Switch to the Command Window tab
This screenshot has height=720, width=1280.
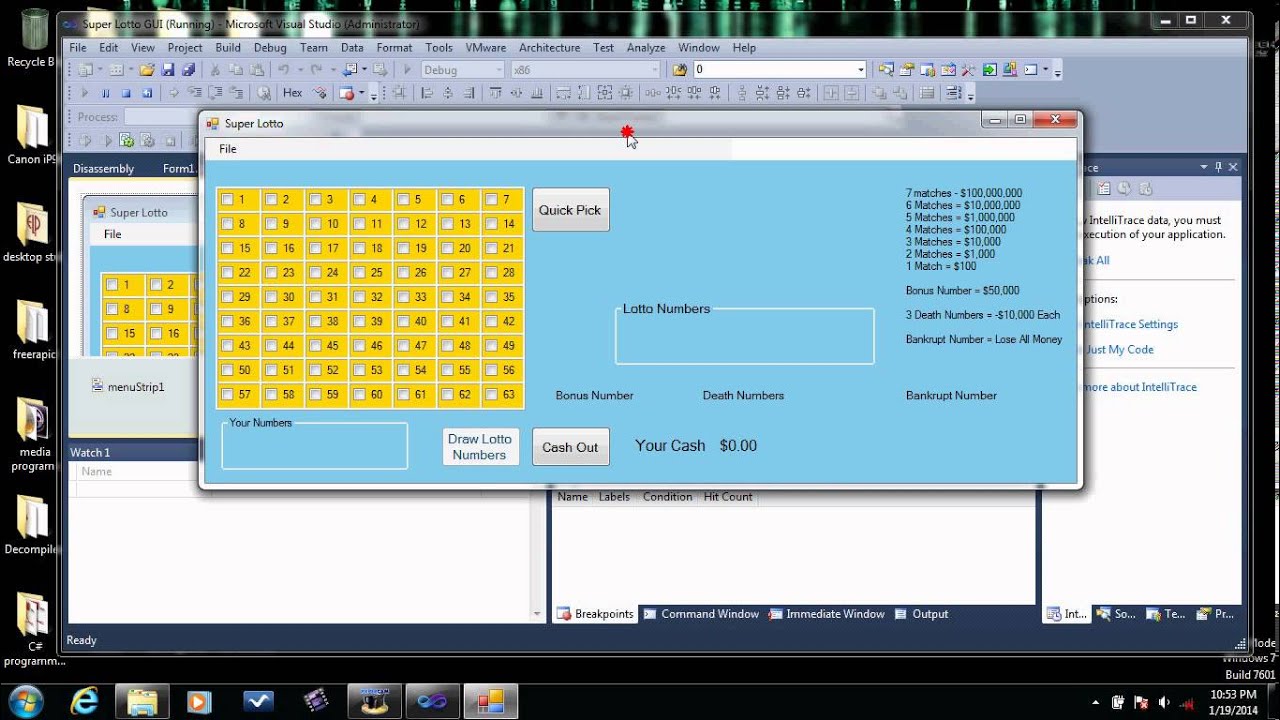tap(700, 614)
